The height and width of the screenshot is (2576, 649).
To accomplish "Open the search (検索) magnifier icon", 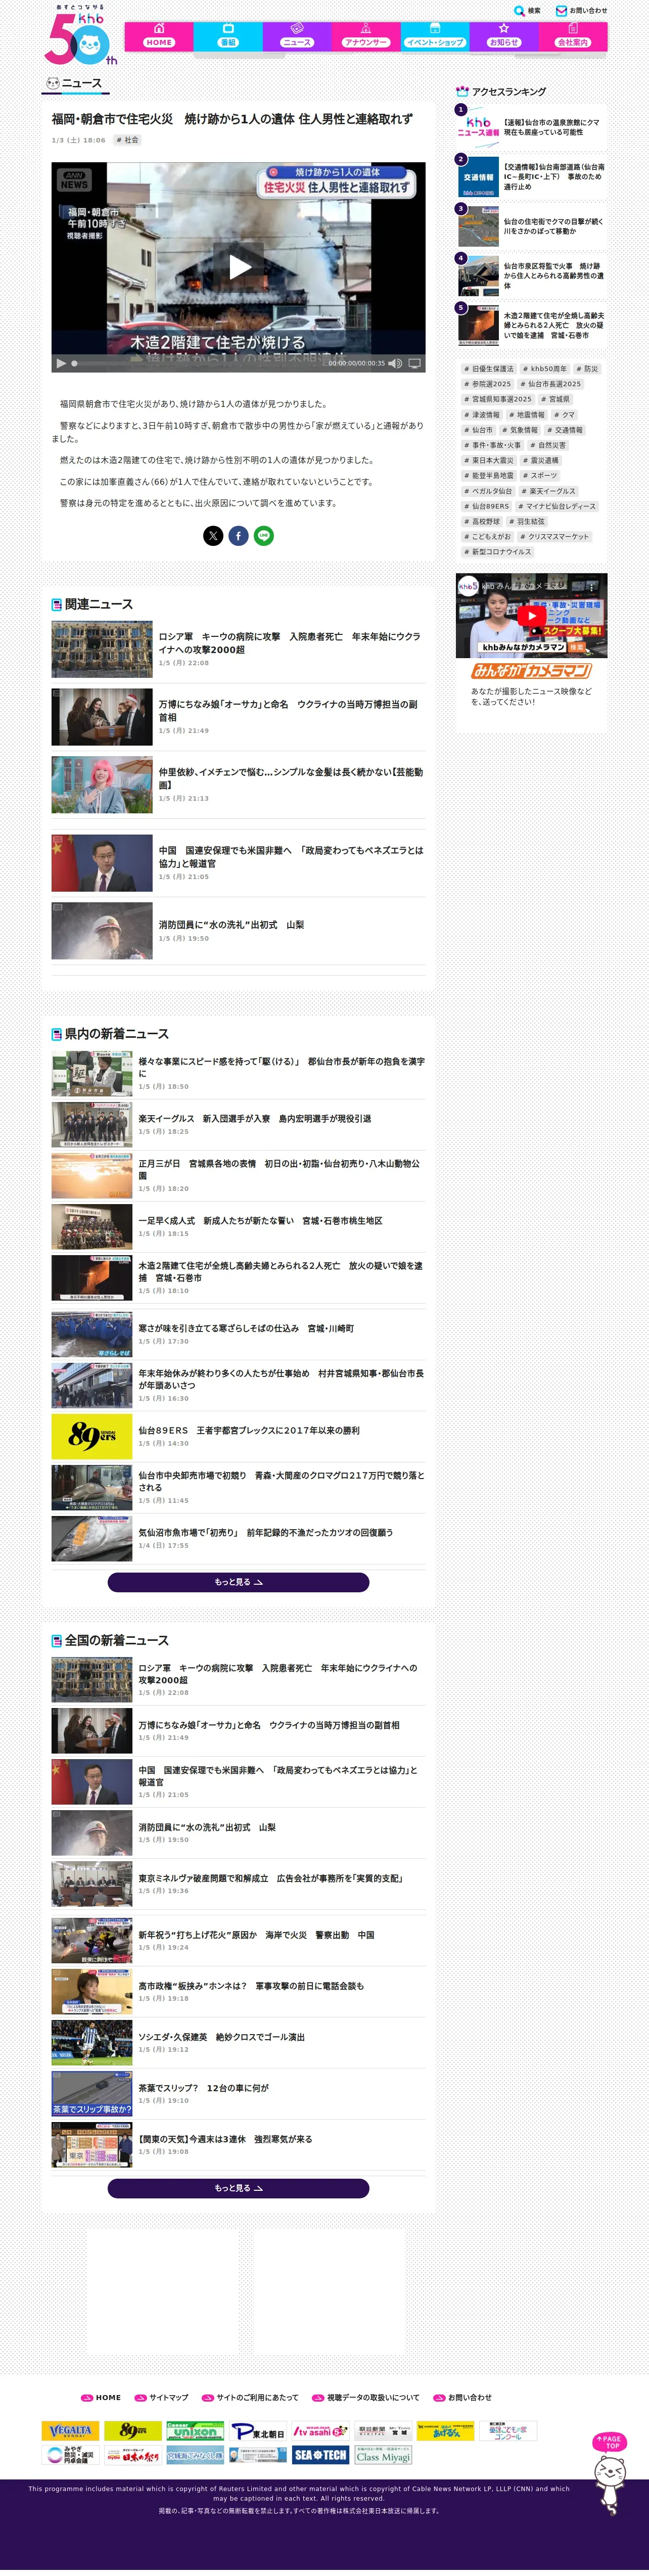I will 519,11.
